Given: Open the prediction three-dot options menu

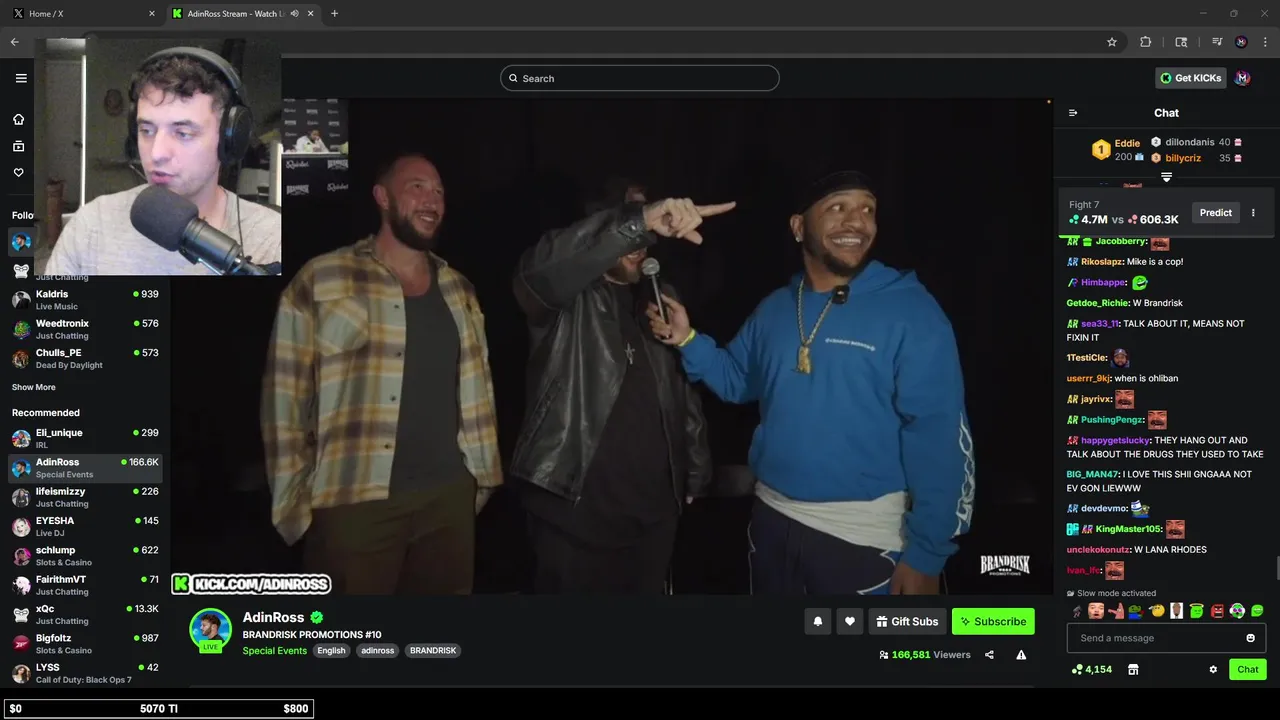Looking at the screenshot, I should (1253, 213).
